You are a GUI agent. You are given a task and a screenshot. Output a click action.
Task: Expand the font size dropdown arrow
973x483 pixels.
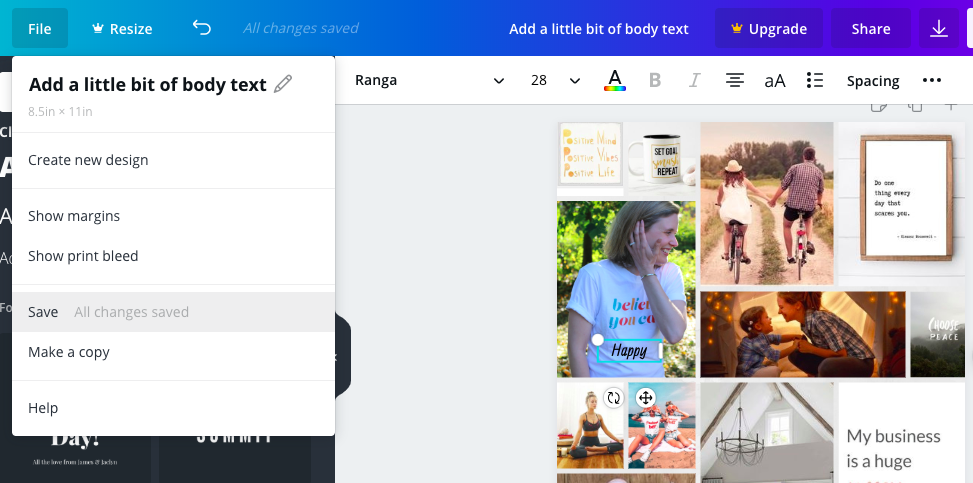574,81
